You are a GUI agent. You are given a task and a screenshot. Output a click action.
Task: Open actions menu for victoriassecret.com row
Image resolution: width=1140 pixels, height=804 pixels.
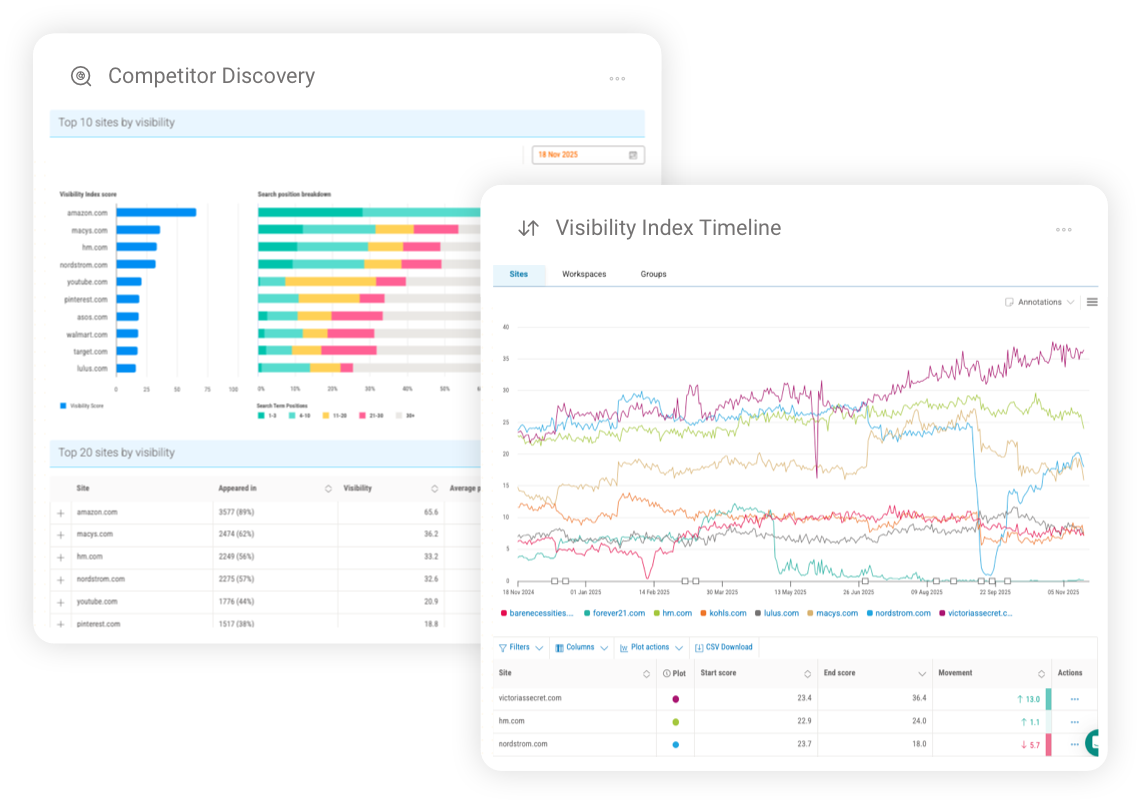1074,698
